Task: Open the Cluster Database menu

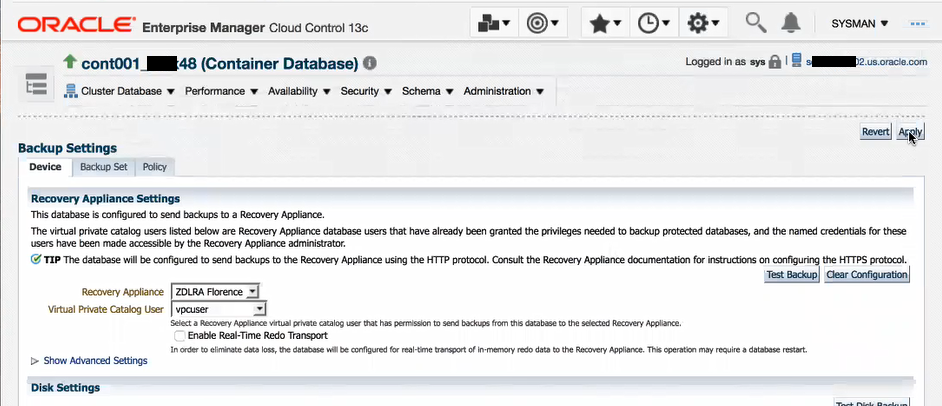Action: 127,91
